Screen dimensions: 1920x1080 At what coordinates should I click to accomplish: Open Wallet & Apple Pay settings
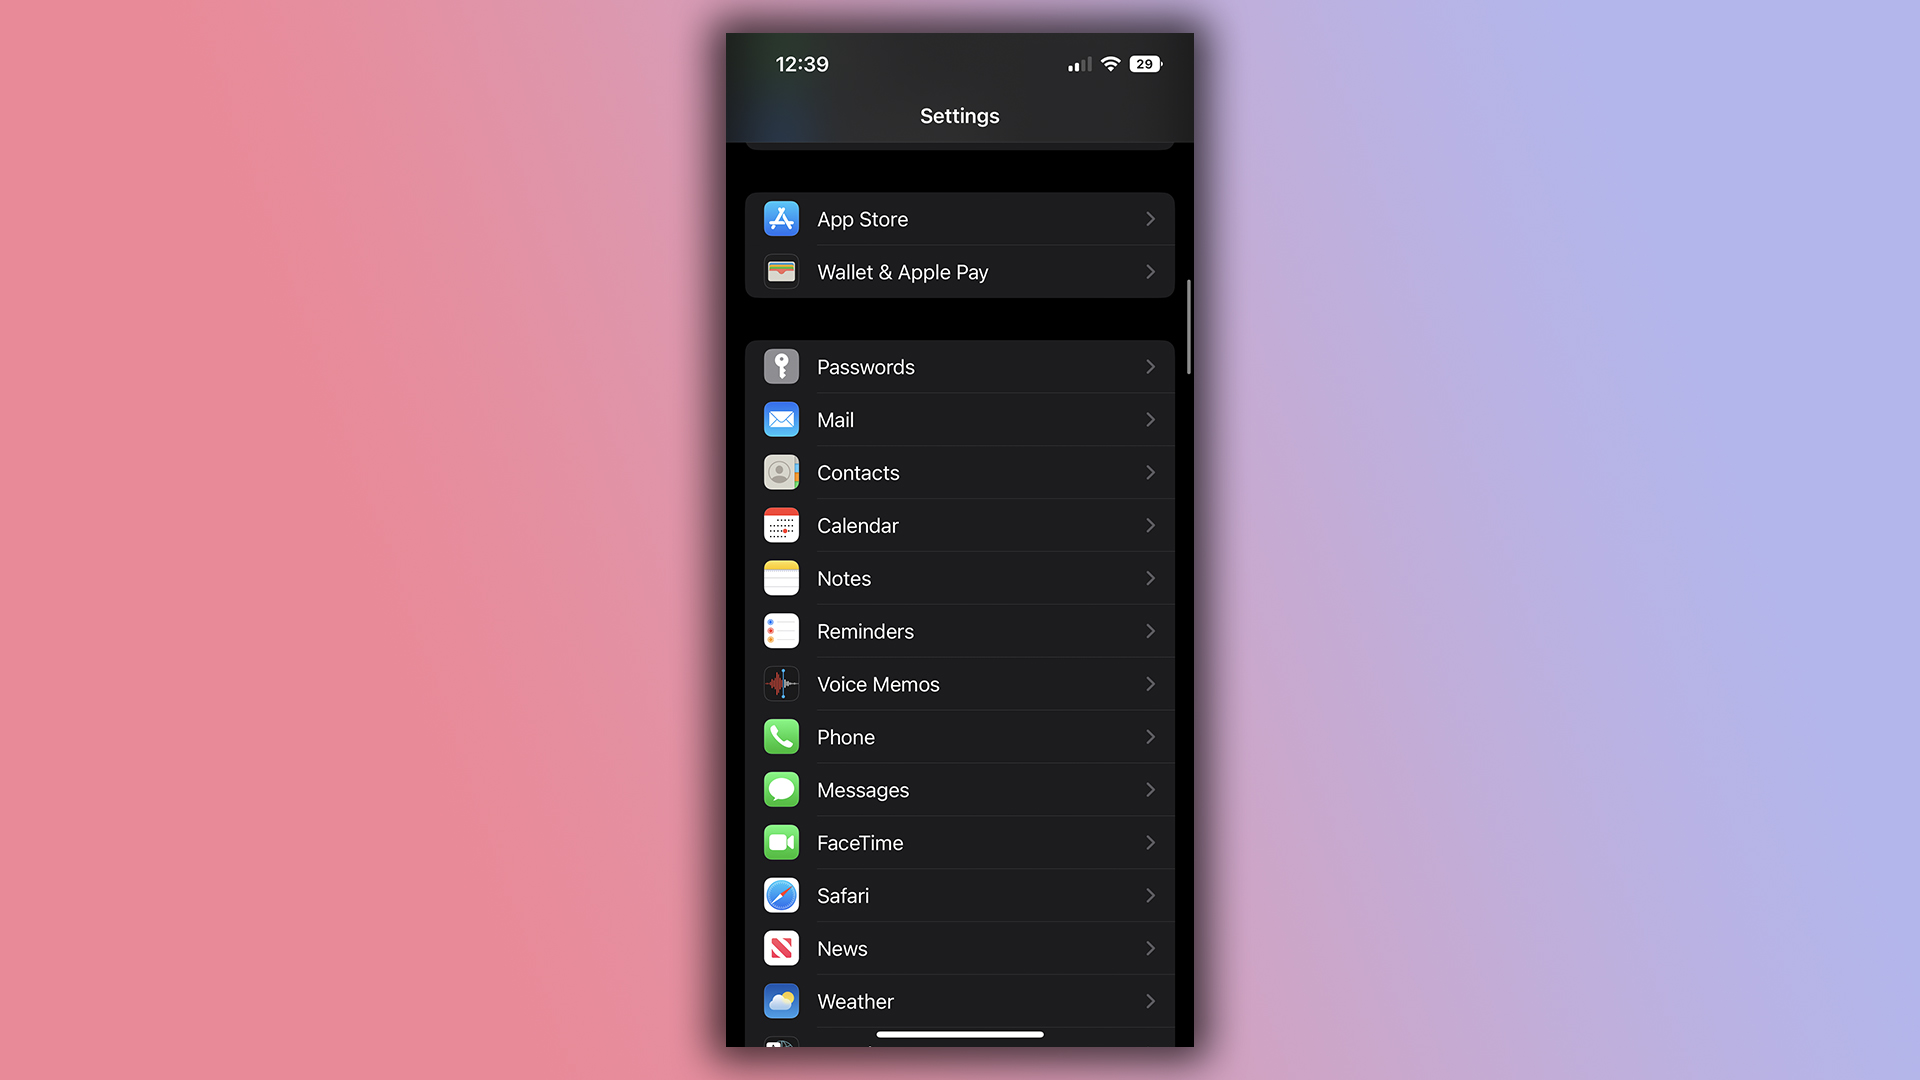[x=960, y=270]
